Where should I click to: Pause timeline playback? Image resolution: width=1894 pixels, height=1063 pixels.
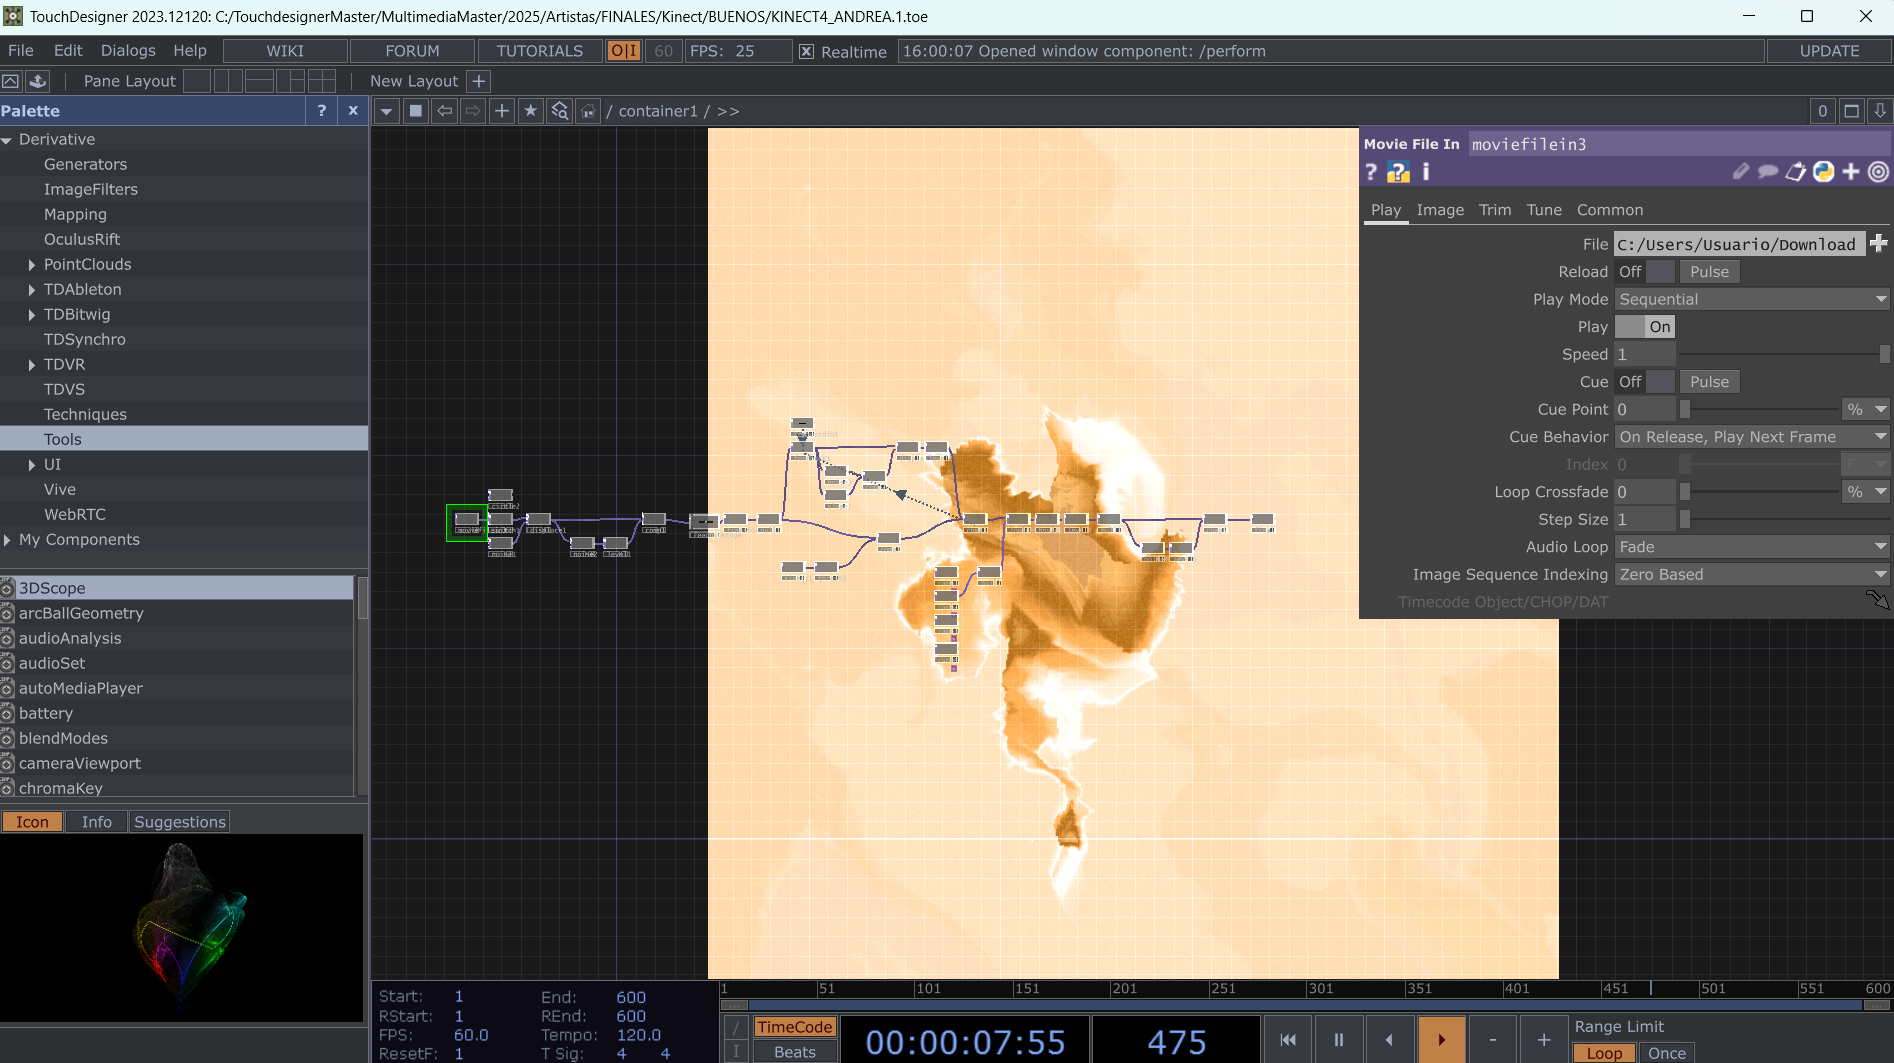point(1338,1040)
